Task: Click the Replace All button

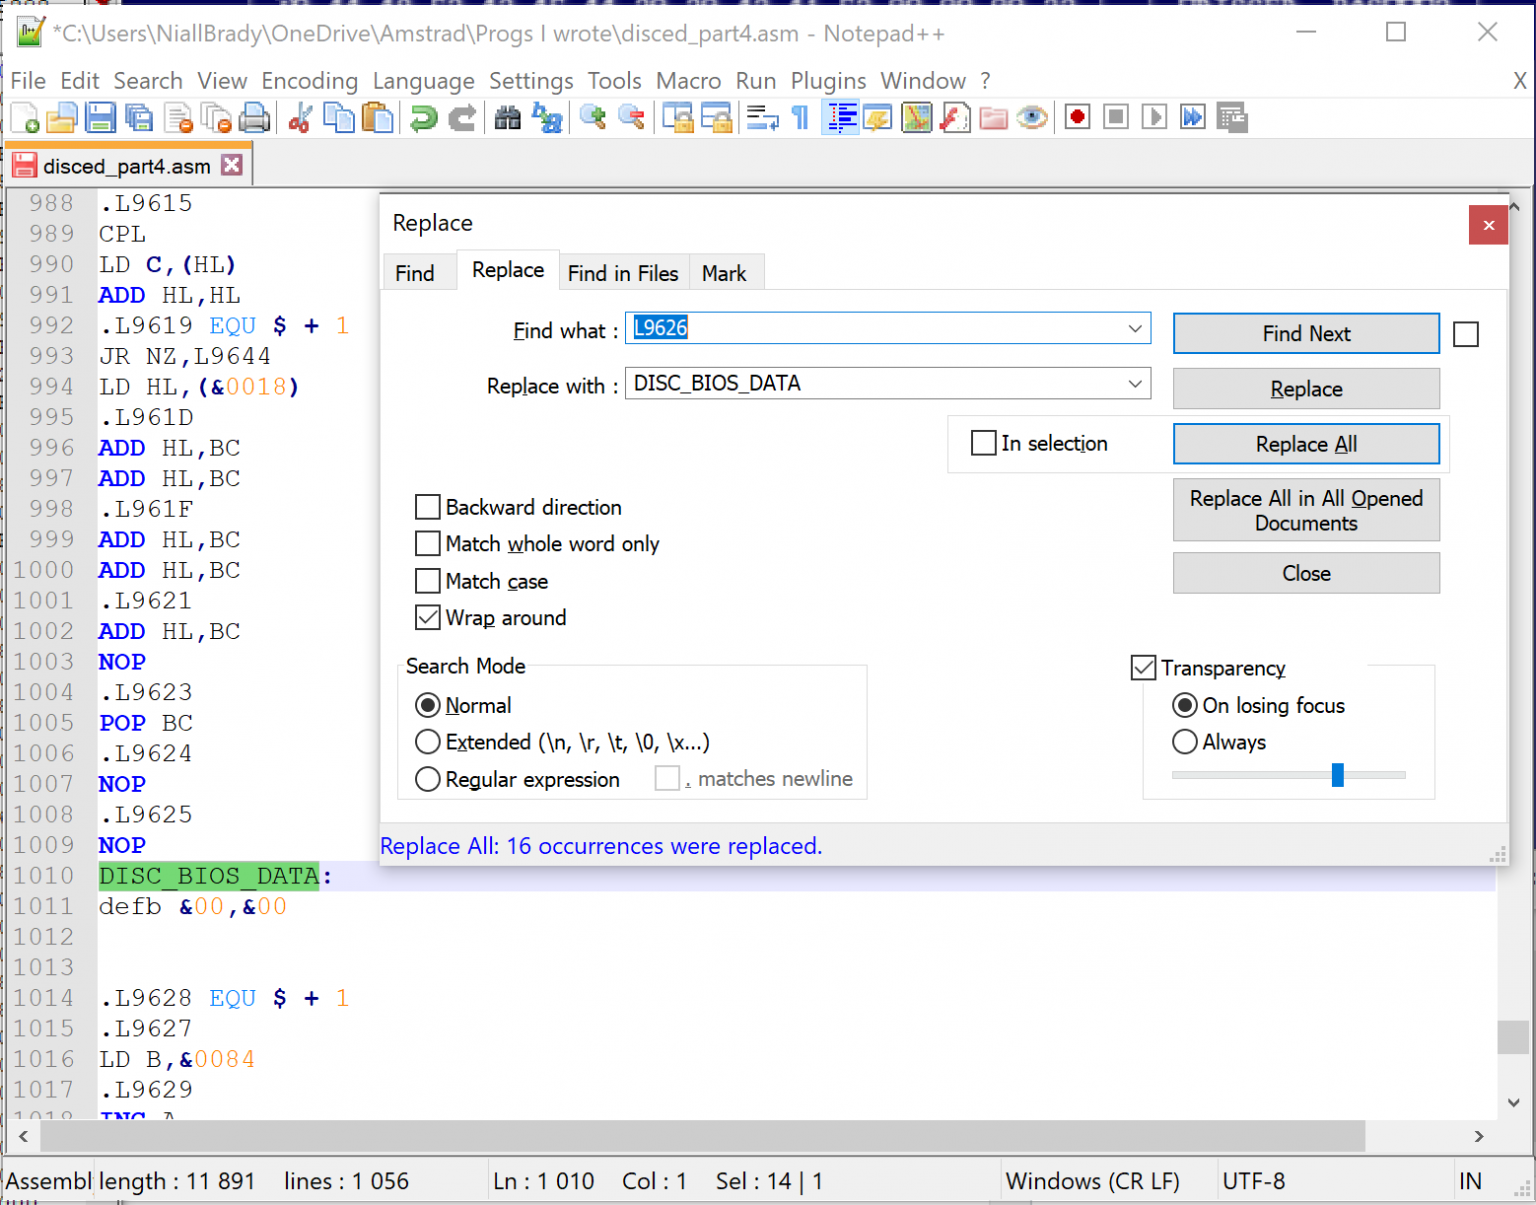Action: point(1305,444)
